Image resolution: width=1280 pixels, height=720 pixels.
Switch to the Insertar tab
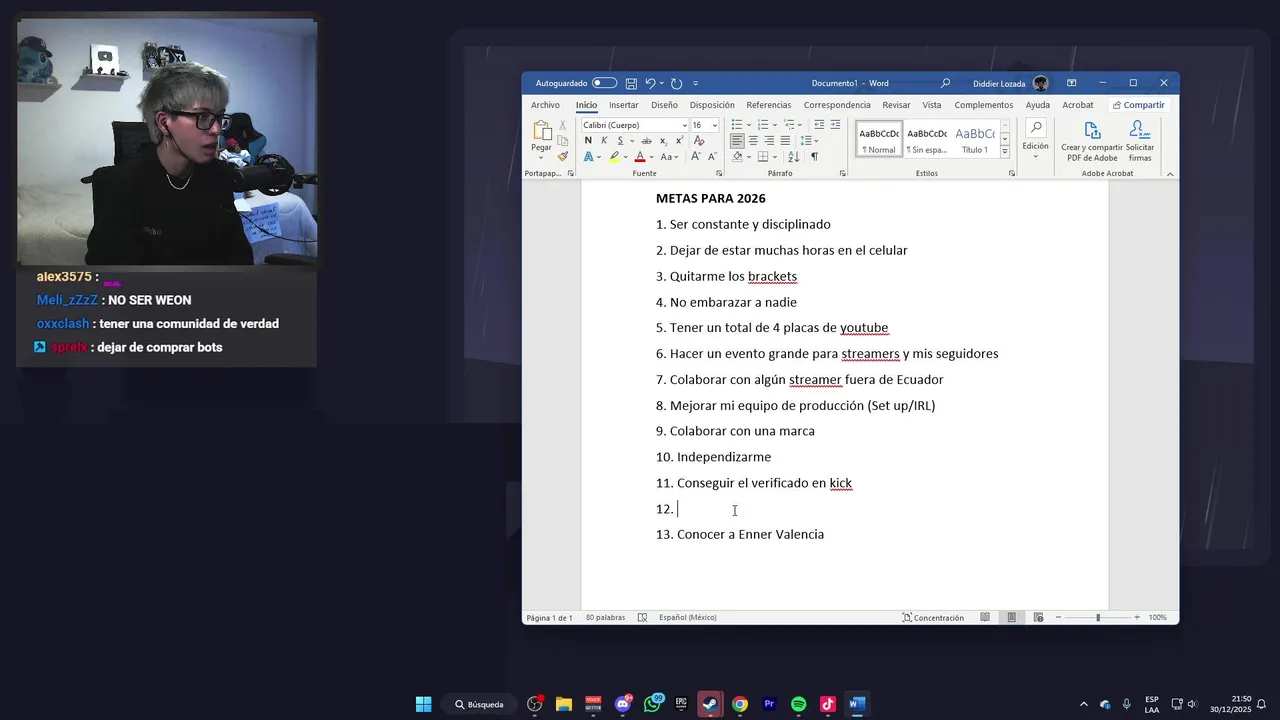pyautogui.click(x=623, y=105)
